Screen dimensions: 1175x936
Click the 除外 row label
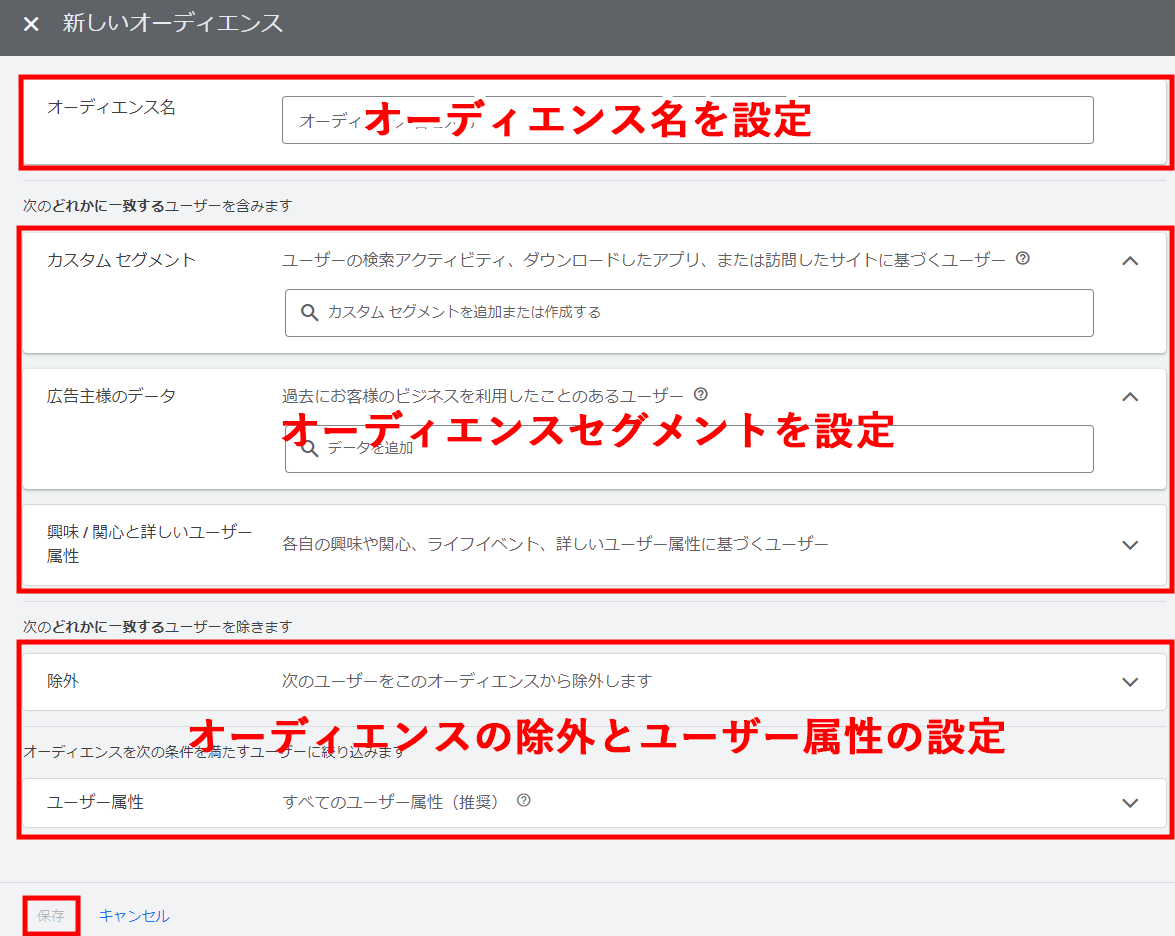63,681
